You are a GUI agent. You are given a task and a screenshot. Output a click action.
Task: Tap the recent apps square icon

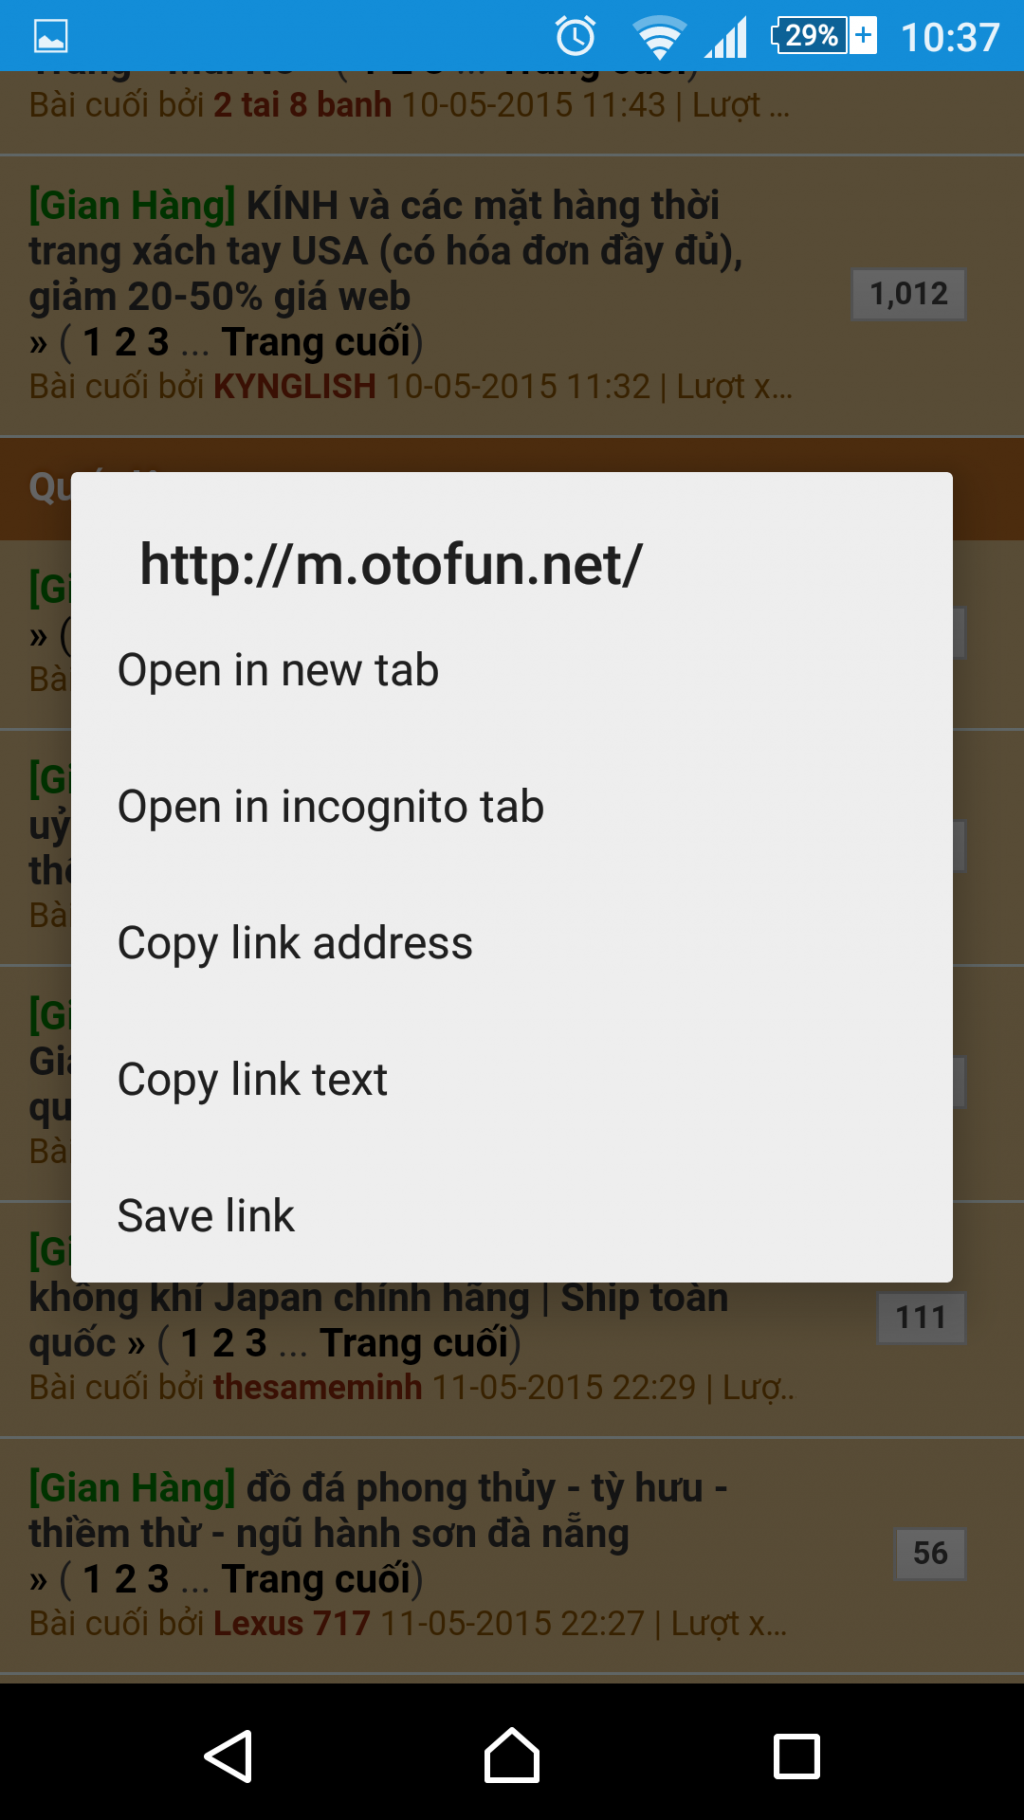[x=796, y=1756]
